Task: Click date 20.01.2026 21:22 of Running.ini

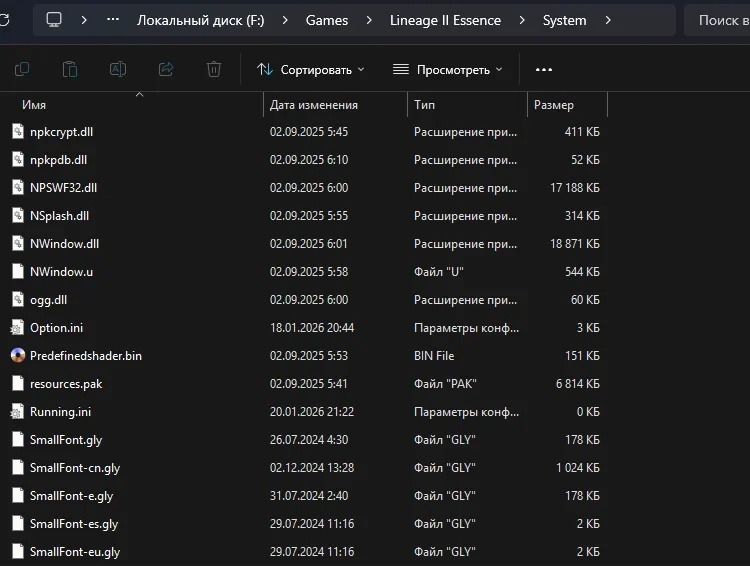Action: tap(312, 412)
